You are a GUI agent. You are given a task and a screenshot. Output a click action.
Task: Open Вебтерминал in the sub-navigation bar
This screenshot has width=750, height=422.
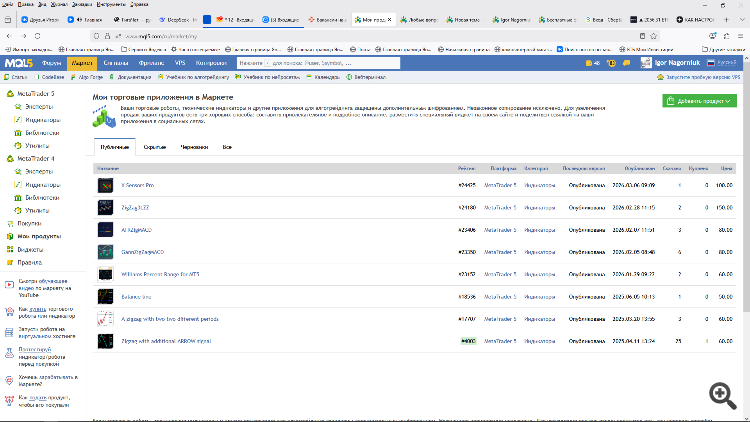(x=366, y=77)
